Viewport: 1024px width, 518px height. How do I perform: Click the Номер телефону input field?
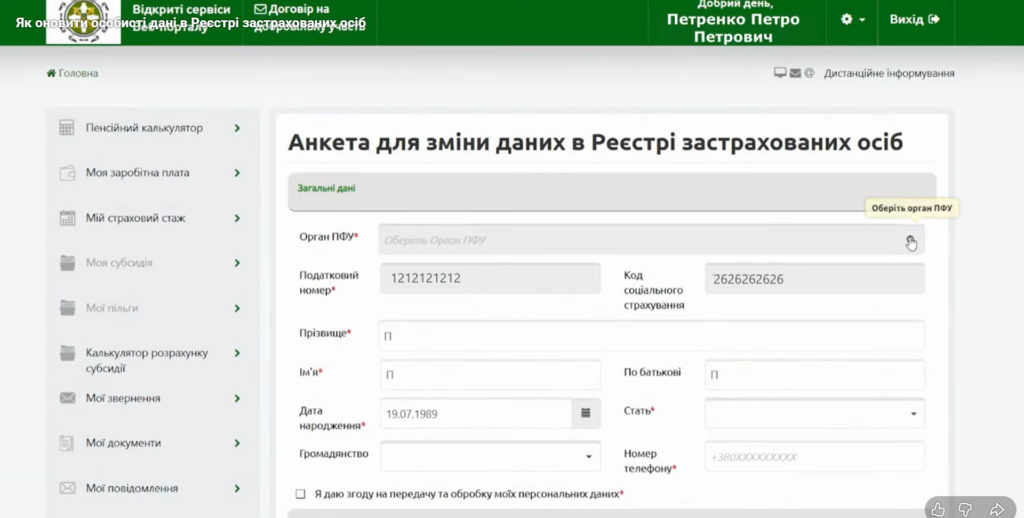click(814, 456)
